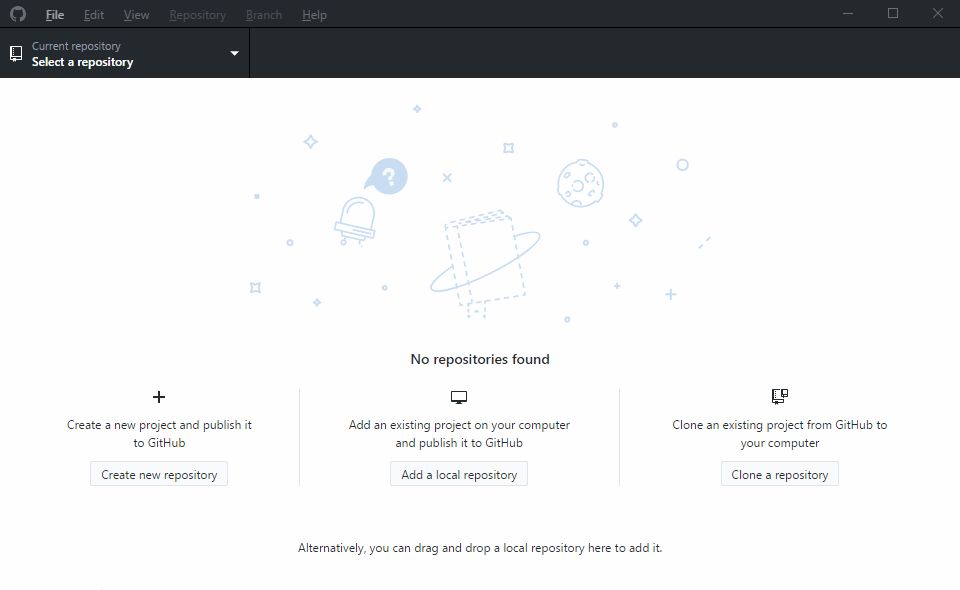
Task: Minimize the GitHub Desktop window
Action: tap(848, 13)
